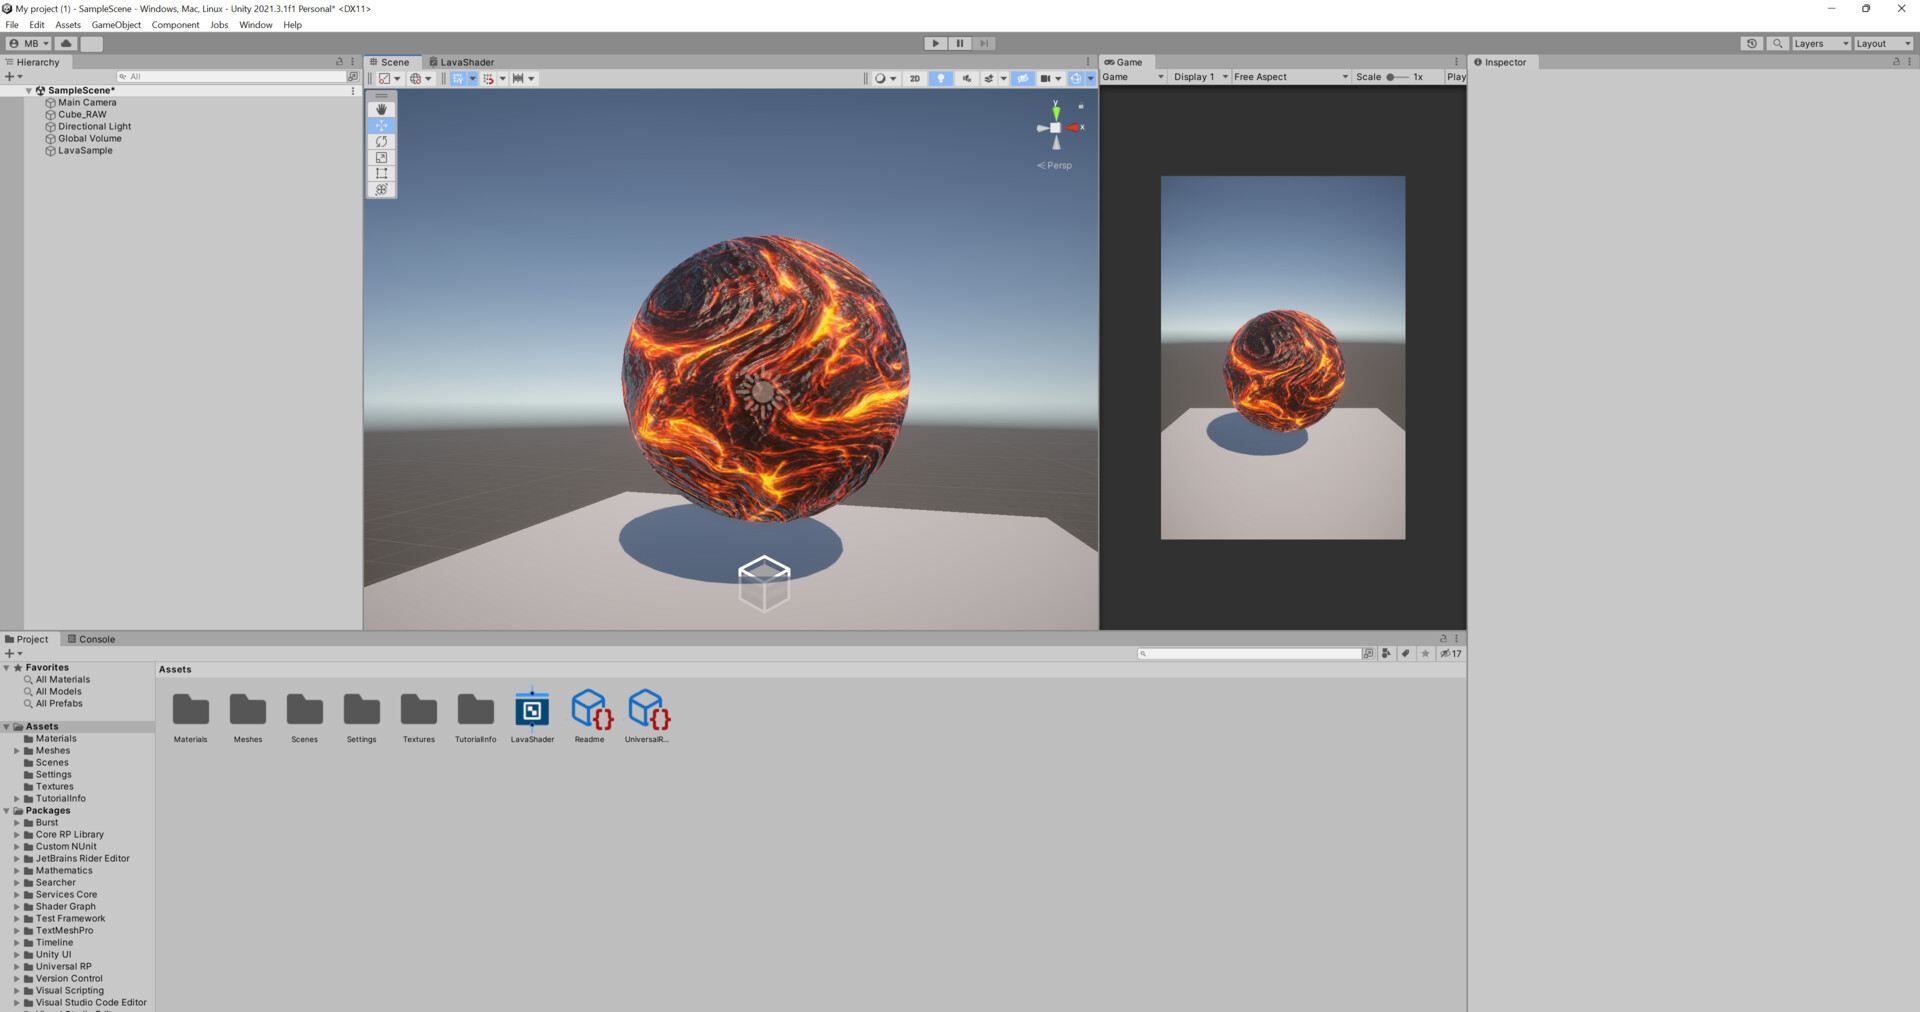Open the Layers dropdown in top toolbar
Image resolution: width=1920 pixels, height=1012 pixels.
(x=1819, y=43)
